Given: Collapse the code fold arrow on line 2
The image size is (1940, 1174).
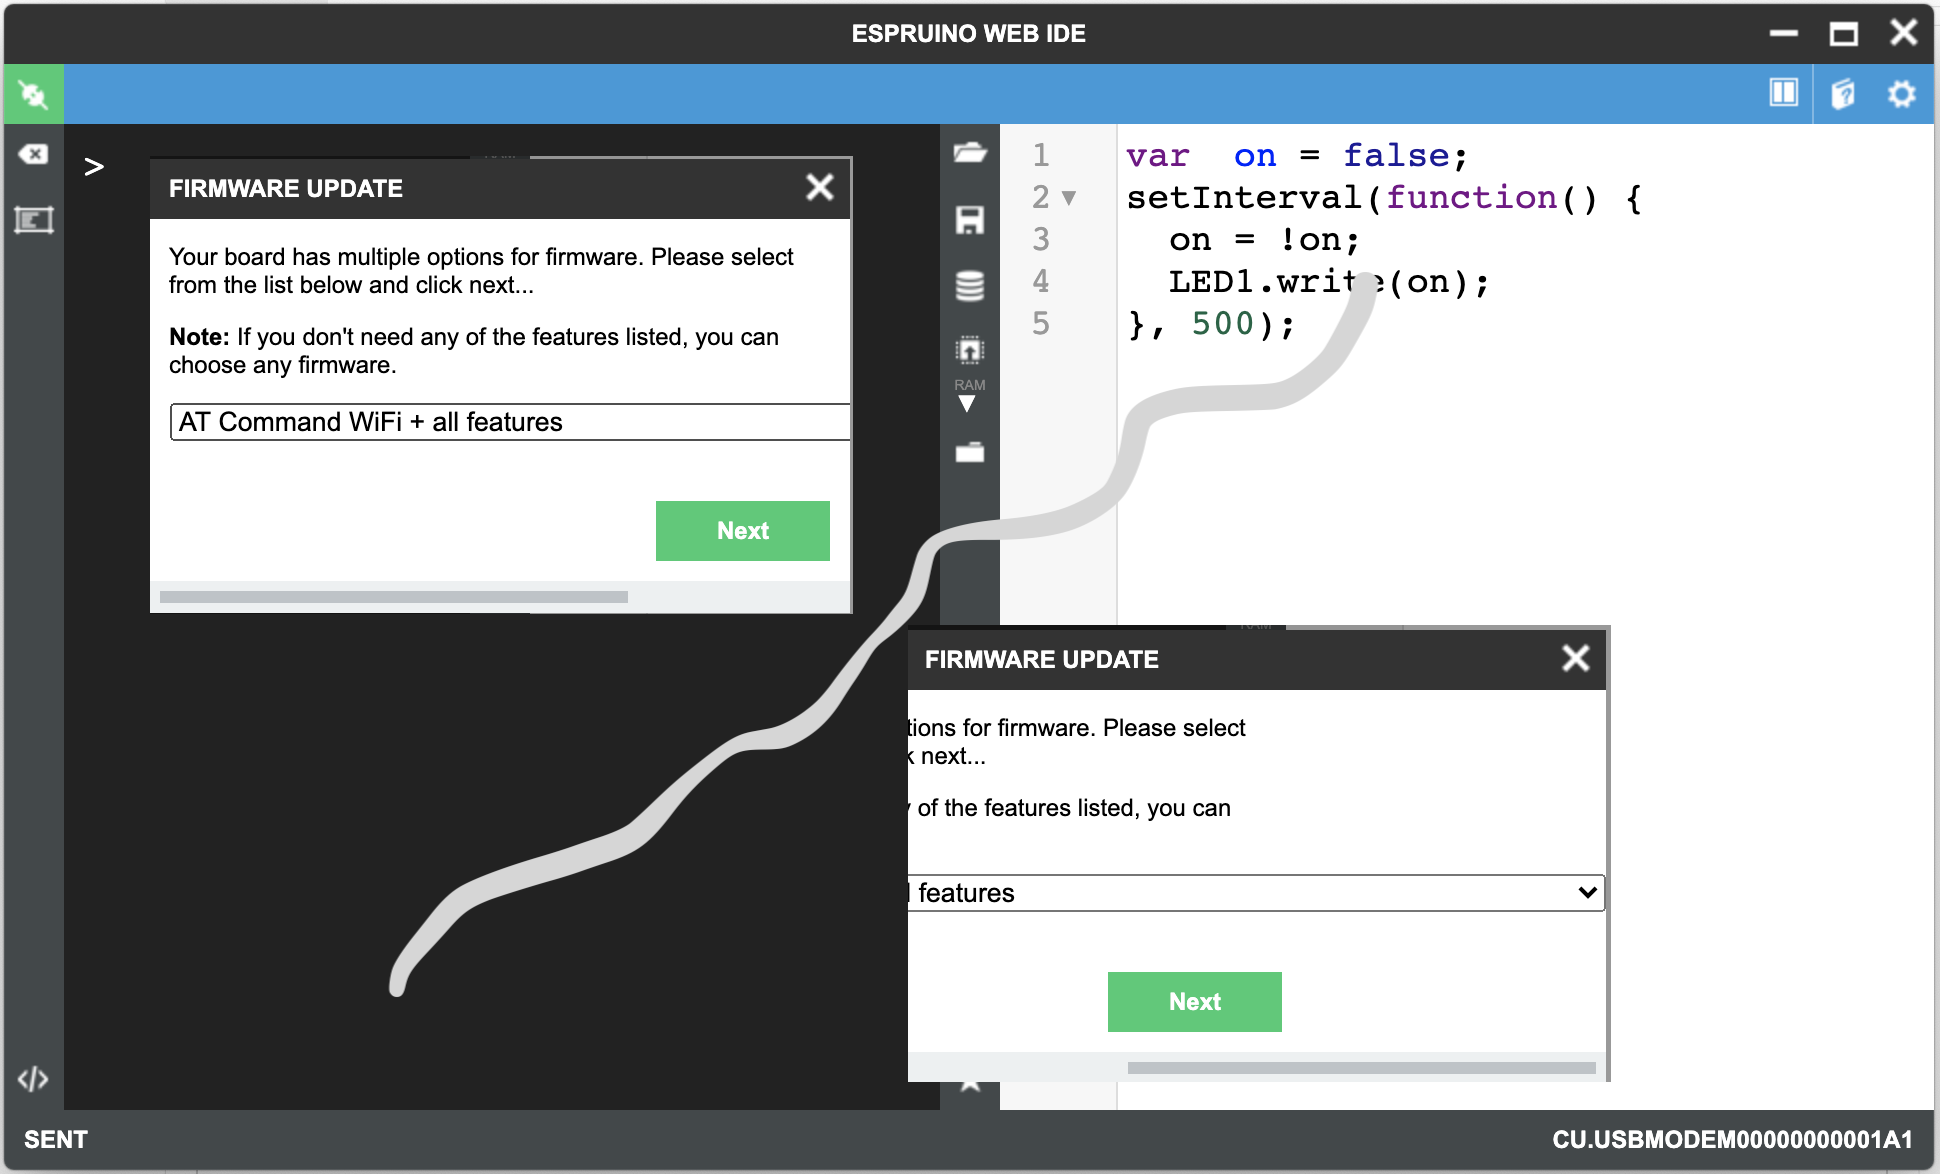Looking at the screenshot, I should coord(1069,198).
